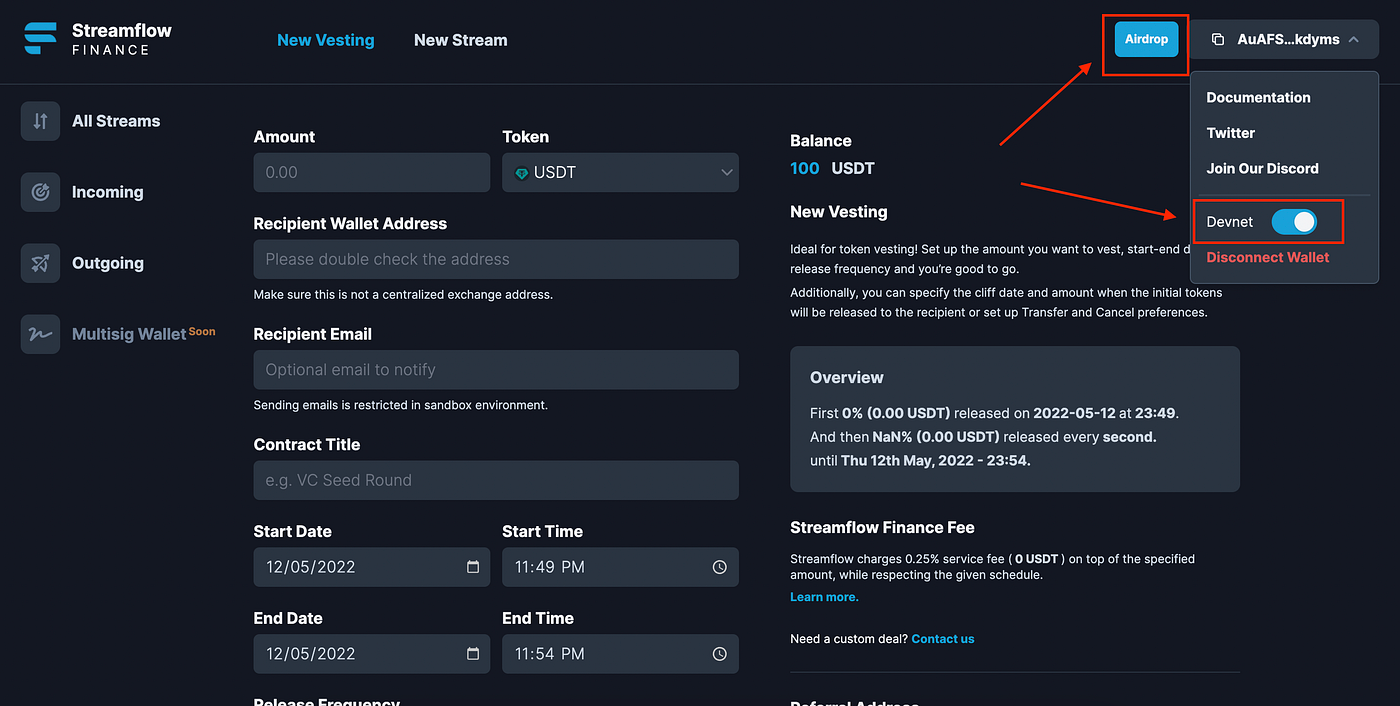Click the Amount input field
Screen dimensions: 1400x706
pos(372,172)
